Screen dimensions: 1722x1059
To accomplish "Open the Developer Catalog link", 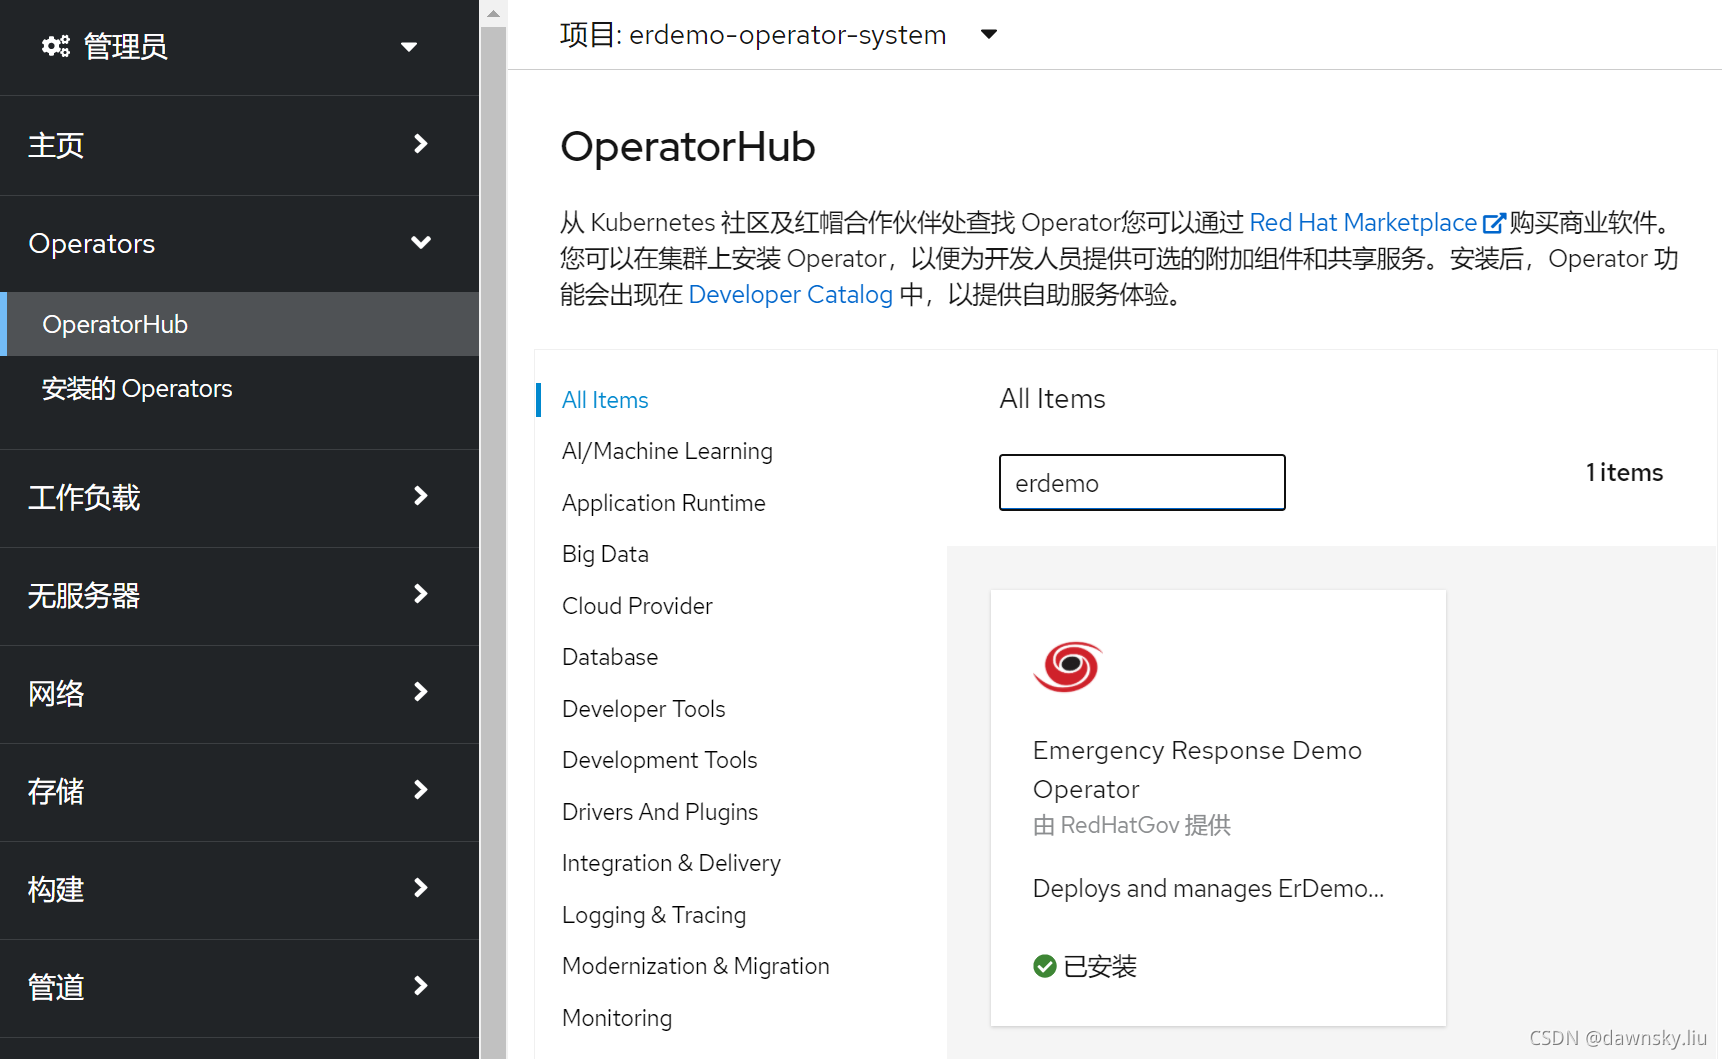I will point(790,294).
